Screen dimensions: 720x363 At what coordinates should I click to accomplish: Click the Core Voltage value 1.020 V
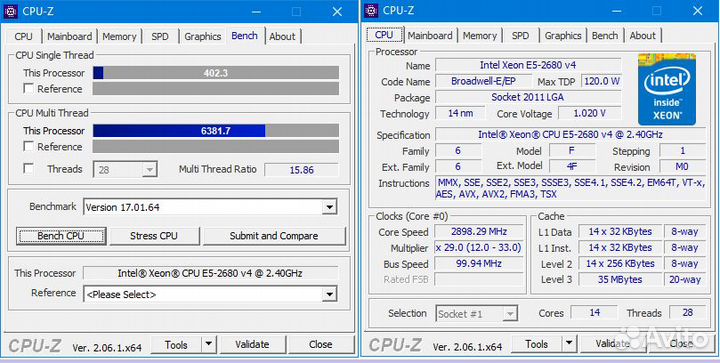pyautogui.click(x=590, y=113)
